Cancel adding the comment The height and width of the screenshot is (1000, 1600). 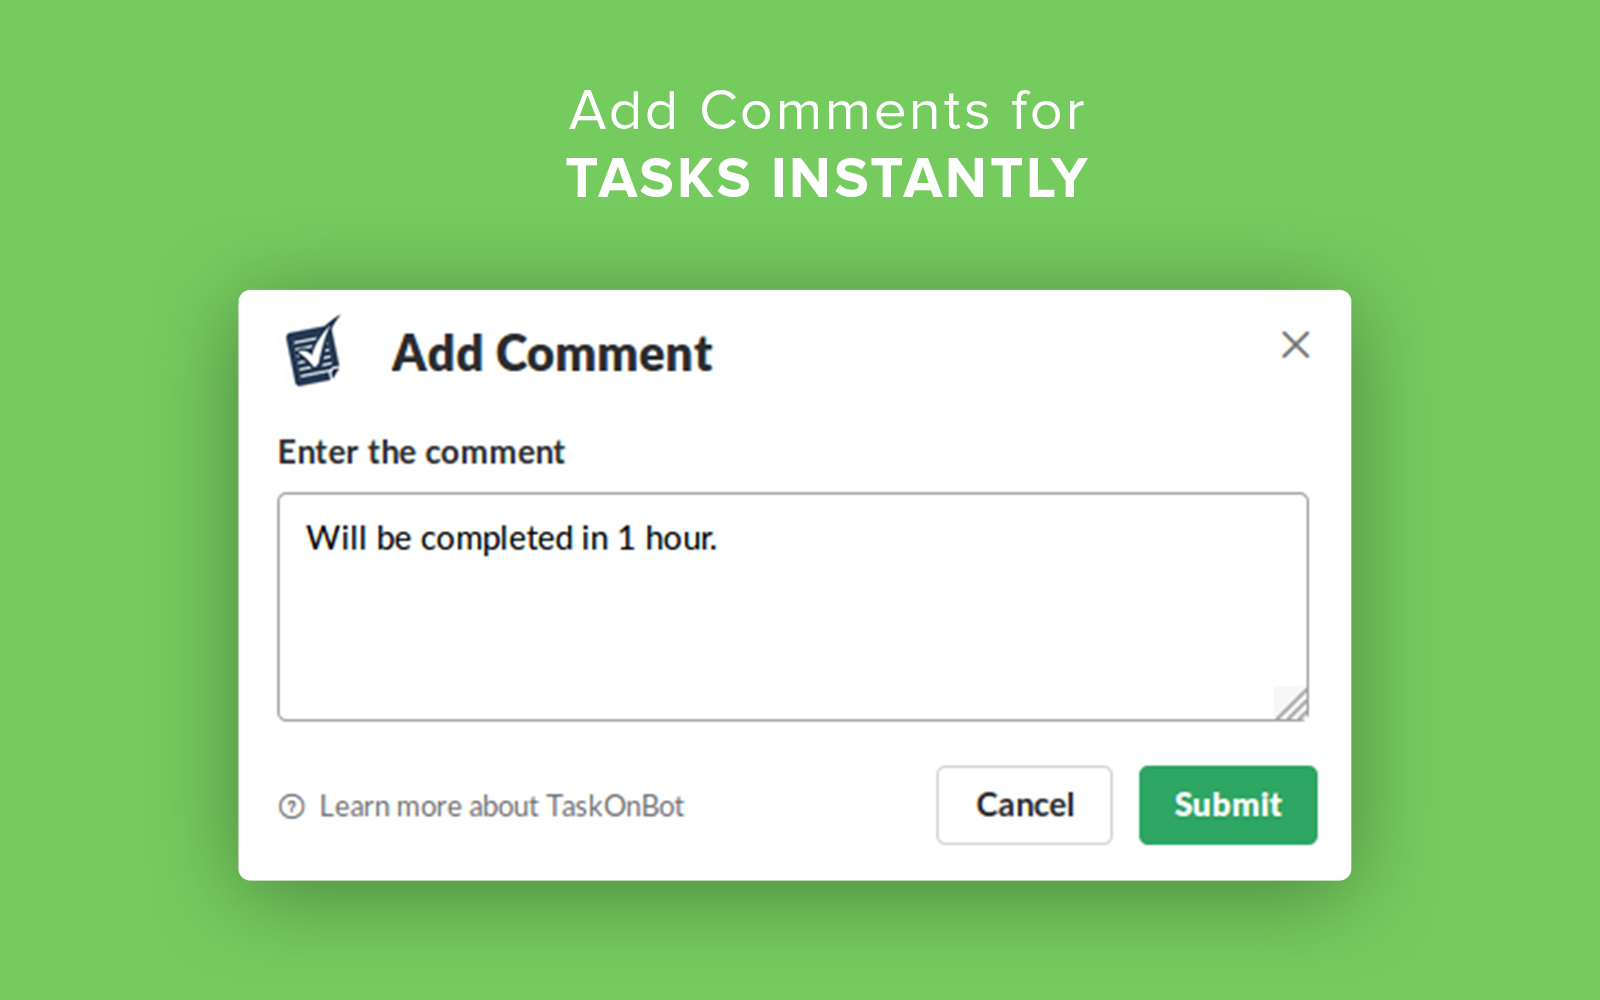pos(1024,805)
